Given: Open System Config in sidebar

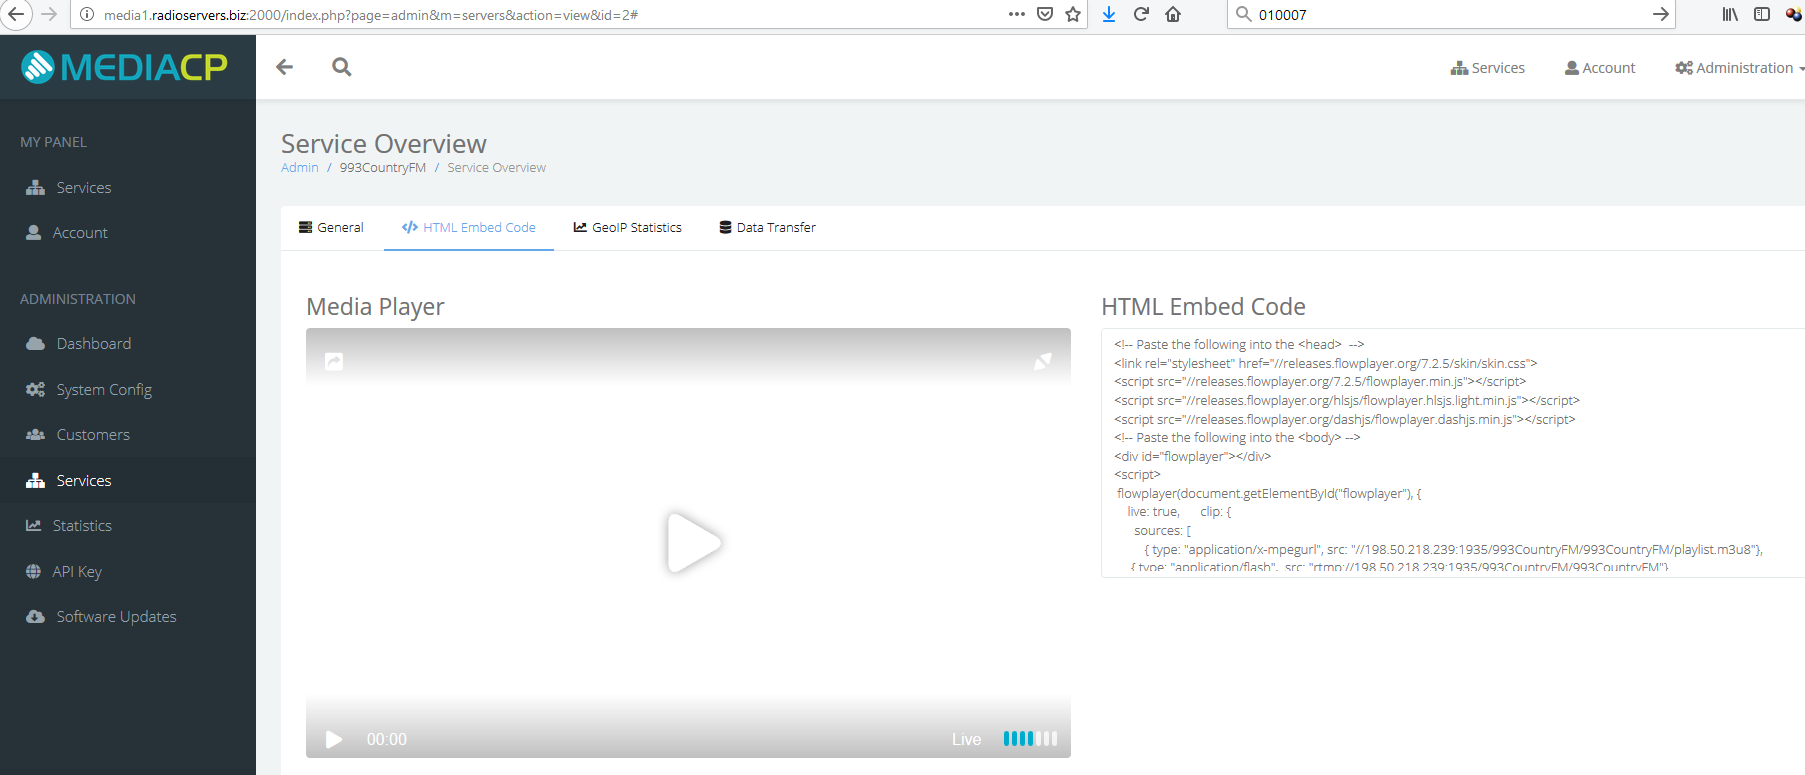Looking at the screenshot, I should tap(103, 390).
